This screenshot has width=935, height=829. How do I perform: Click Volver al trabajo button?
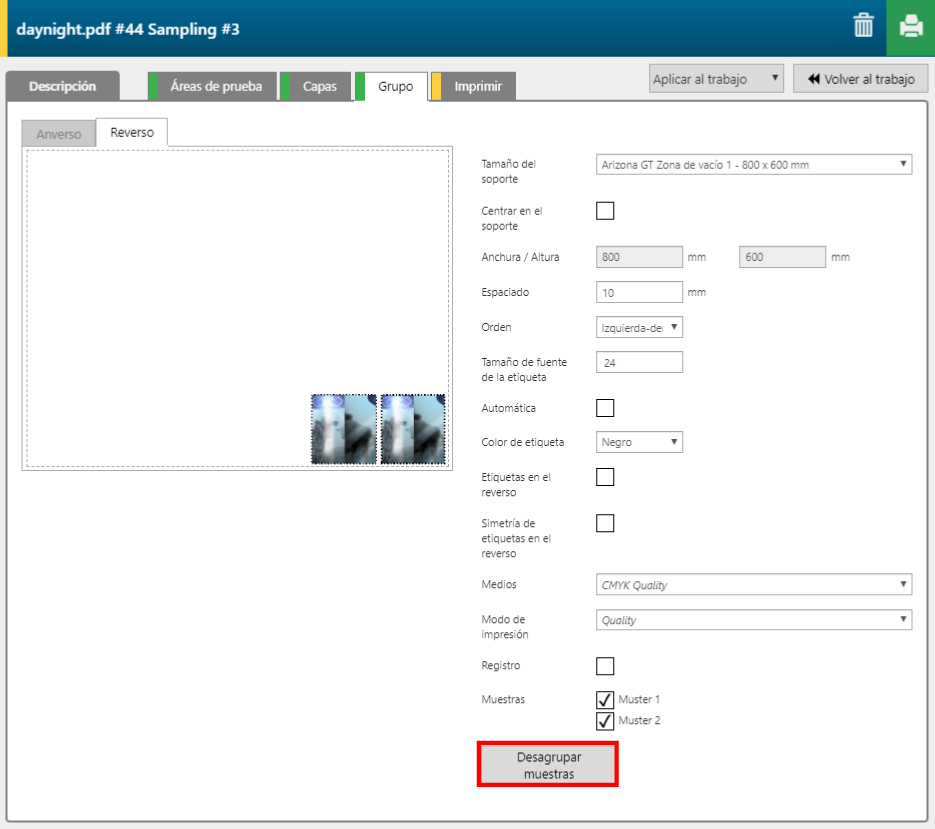[861, 79]
